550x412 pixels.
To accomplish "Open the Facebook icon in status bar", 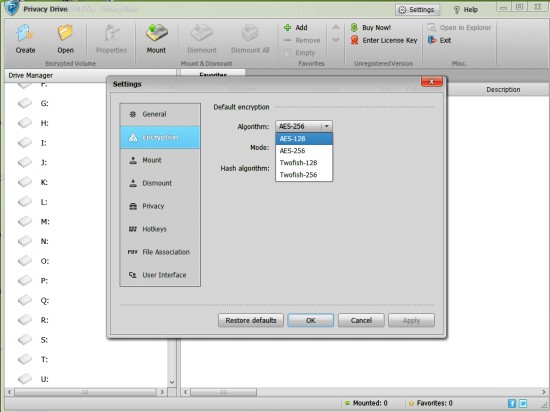I will [512, 403].
